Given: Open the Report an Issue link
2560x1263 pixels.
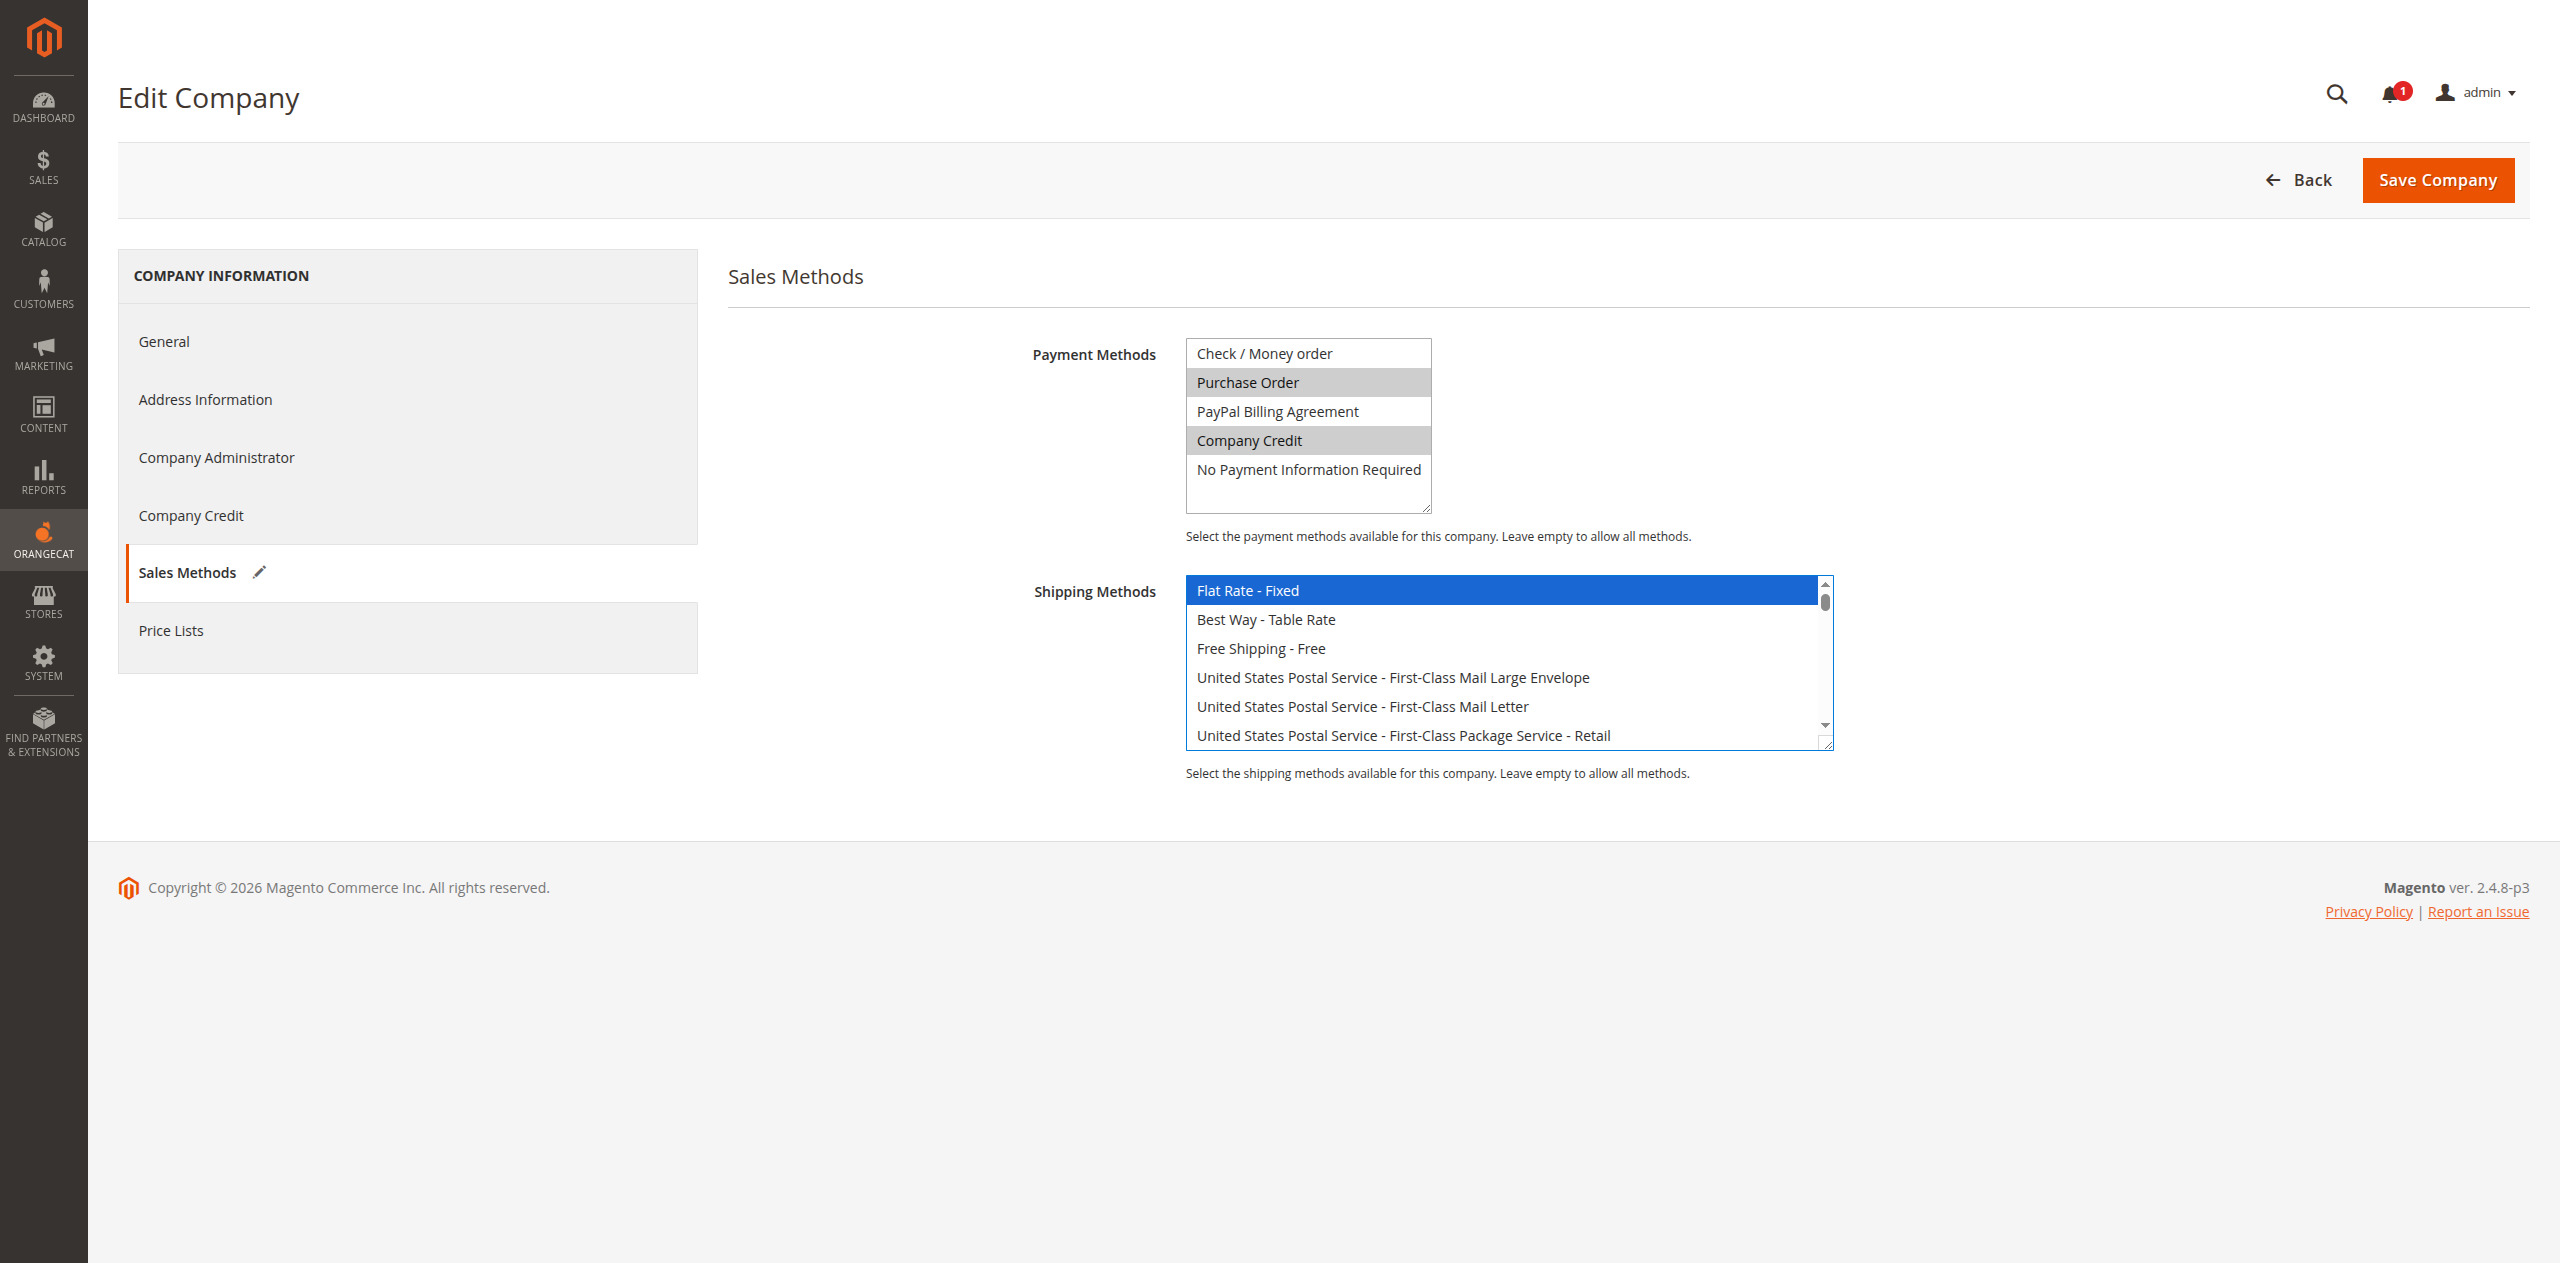Looking at the screenshot, I should click(2477, 912).
